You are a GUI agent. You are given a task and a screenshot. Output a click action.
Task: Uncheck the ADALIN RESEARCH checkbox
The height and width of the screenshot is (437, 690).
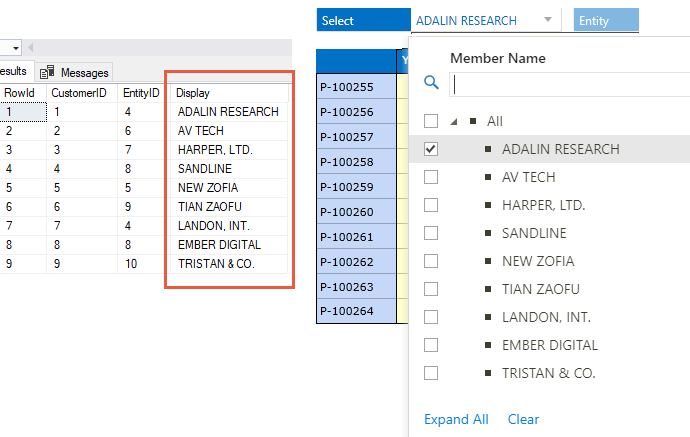pos(431,149)
